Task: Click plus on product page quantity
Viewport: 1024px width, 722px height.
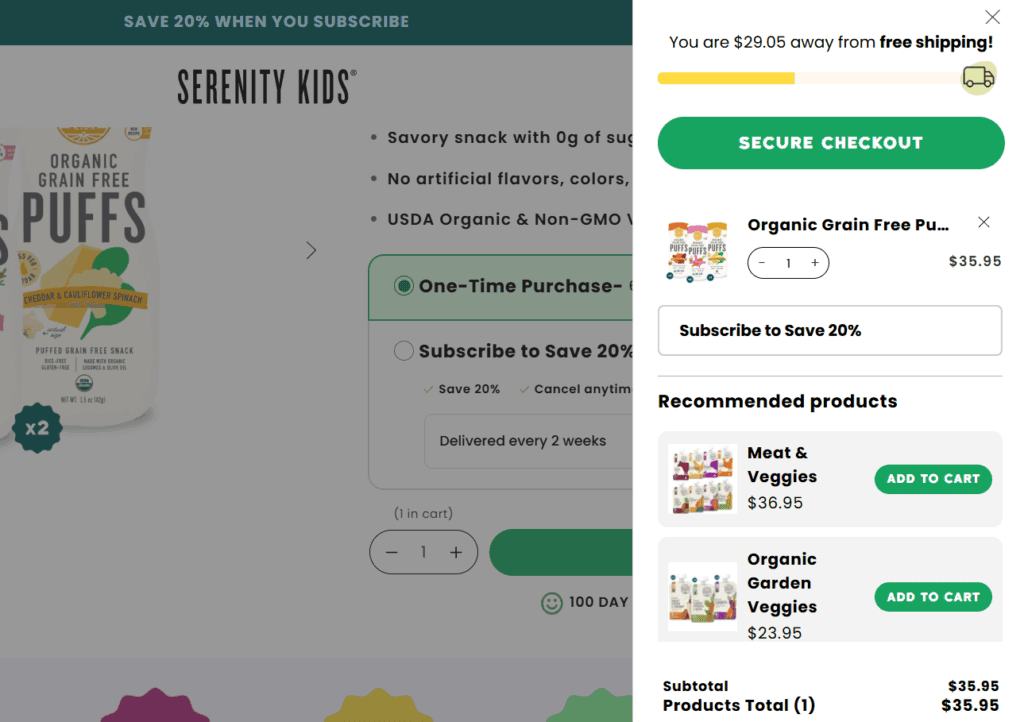Action: [x=456, y=552]
